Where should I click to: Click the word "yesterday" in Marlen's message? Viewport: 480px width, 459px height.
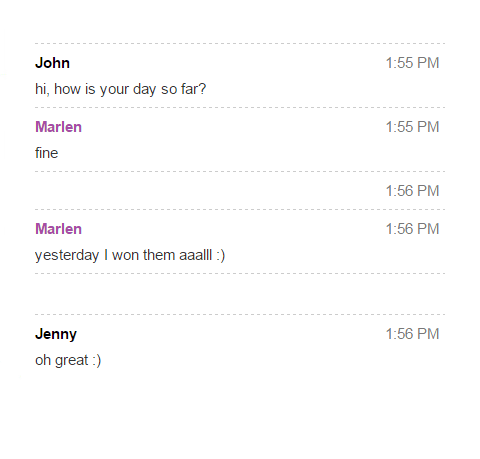point(67,256)
